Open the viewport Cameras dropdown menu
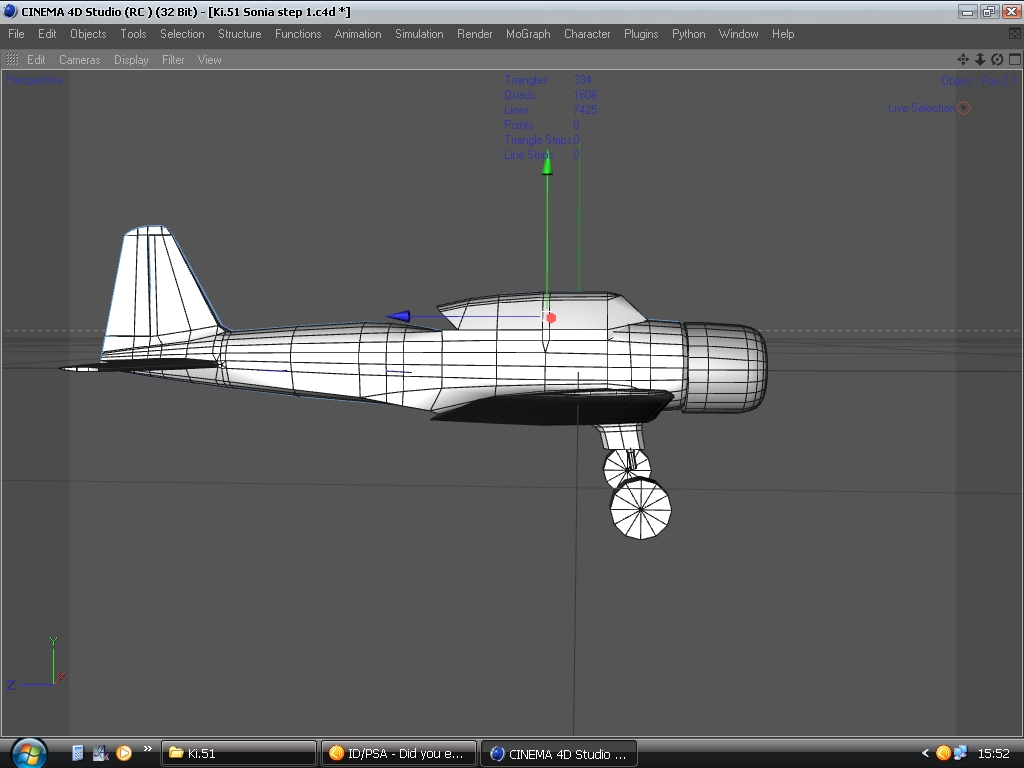Viewport: 1024px width, 768px height. (x=79, y=60)
